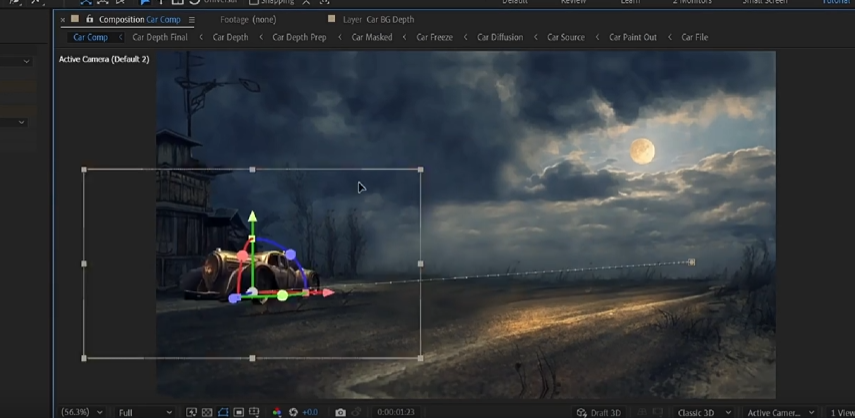Click the red X-axis arrow of the gizmo
The width and height of the screenshot is (855, 418).
[x=328, y=293]
